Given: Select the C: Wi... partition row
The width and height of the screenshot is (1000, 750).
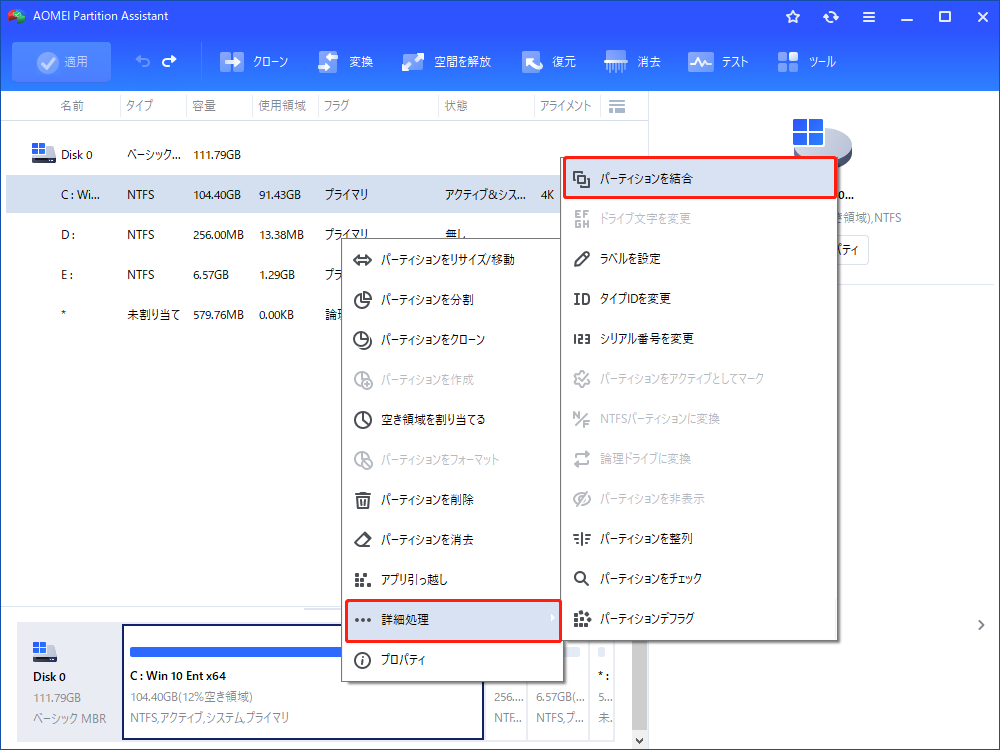Looking at the screenshot, I should coord(284,195).
